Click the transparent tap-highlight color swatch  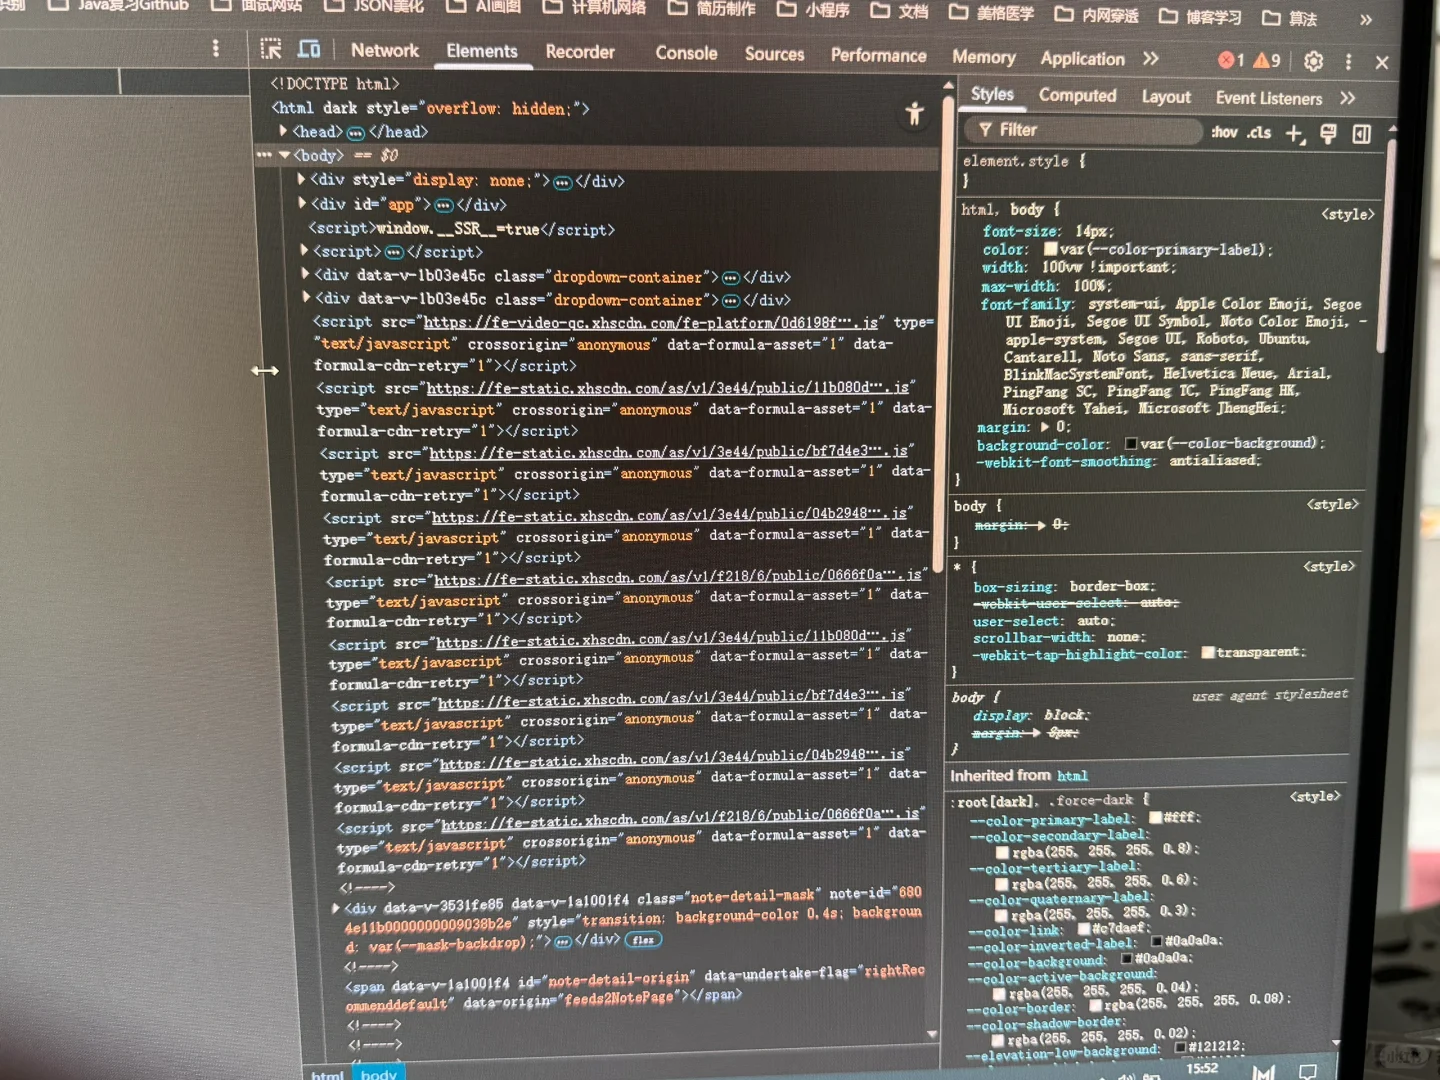coord(1208,653)
